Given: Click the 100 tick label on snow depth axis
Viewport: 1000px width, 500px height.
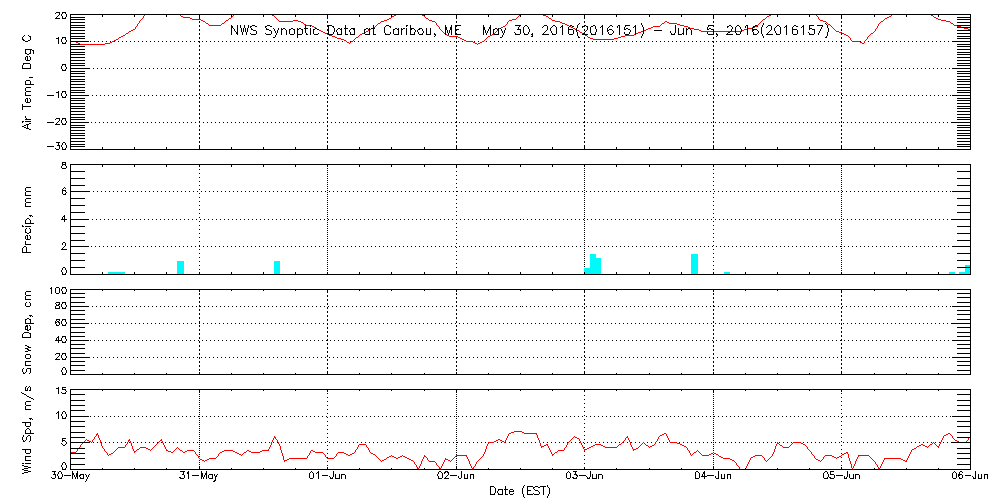Looking at the screenshot, I should coord(57,291).
